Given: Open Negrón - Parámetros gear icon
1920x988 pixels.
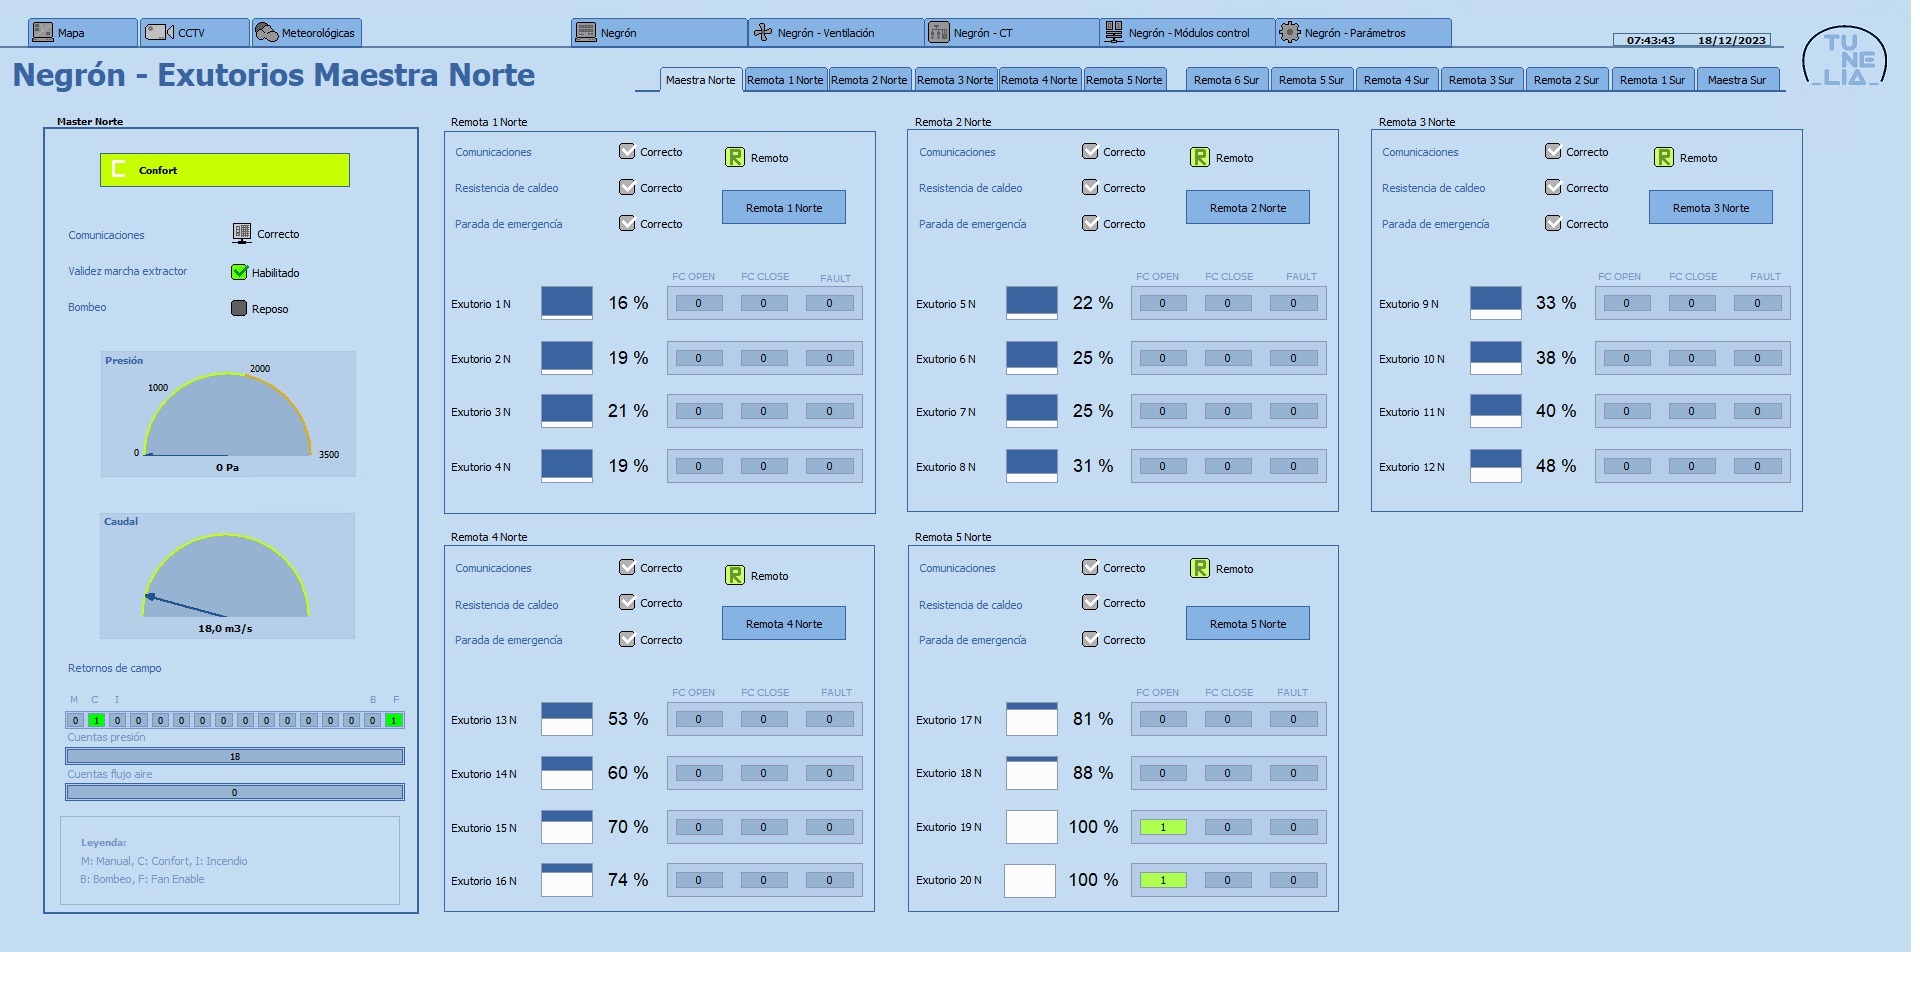Looking at the screenshot, I should point(1290,32).
